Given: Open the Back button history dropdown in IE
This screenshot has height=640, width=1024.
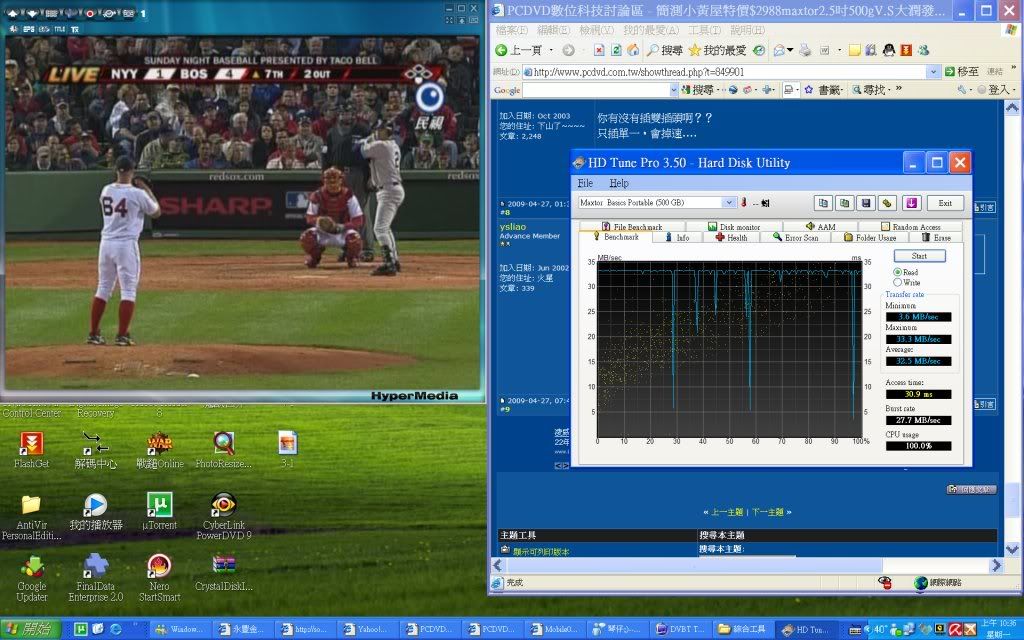Looking at the screenshot, I should tap(551, 50).
